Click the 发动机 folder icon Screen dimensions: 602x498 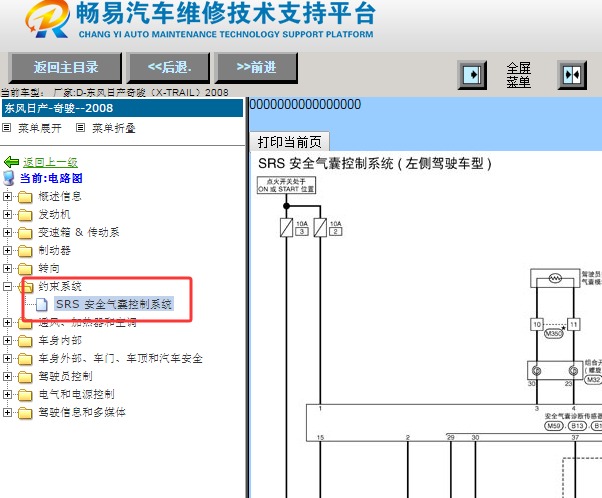[x=25, y=215]
